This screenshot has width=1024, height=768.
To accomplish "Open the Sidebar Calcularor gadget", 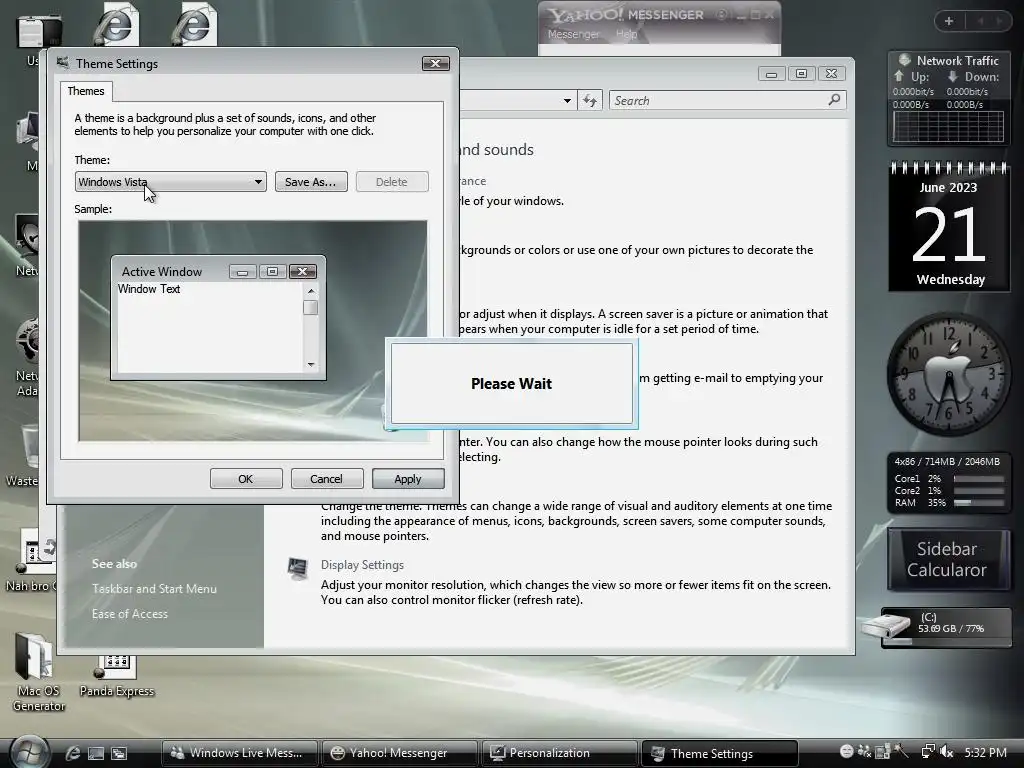I will pos(949,559).
